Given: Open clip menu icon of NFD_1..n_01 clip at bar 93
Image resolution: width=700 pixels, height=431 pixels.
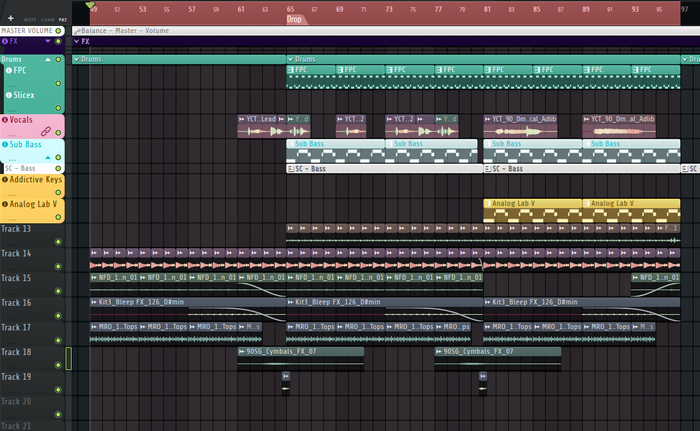Looking at the screenshot, I should pyautogui.click(x=635, y=277).
